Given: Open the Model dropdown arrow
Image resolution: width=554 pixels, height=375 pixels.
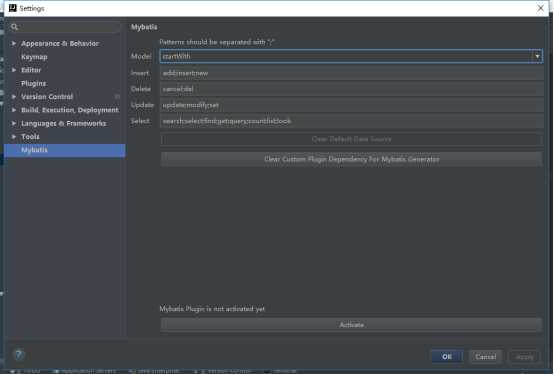Looking at the screenshot, I should (x=537, y=56).
